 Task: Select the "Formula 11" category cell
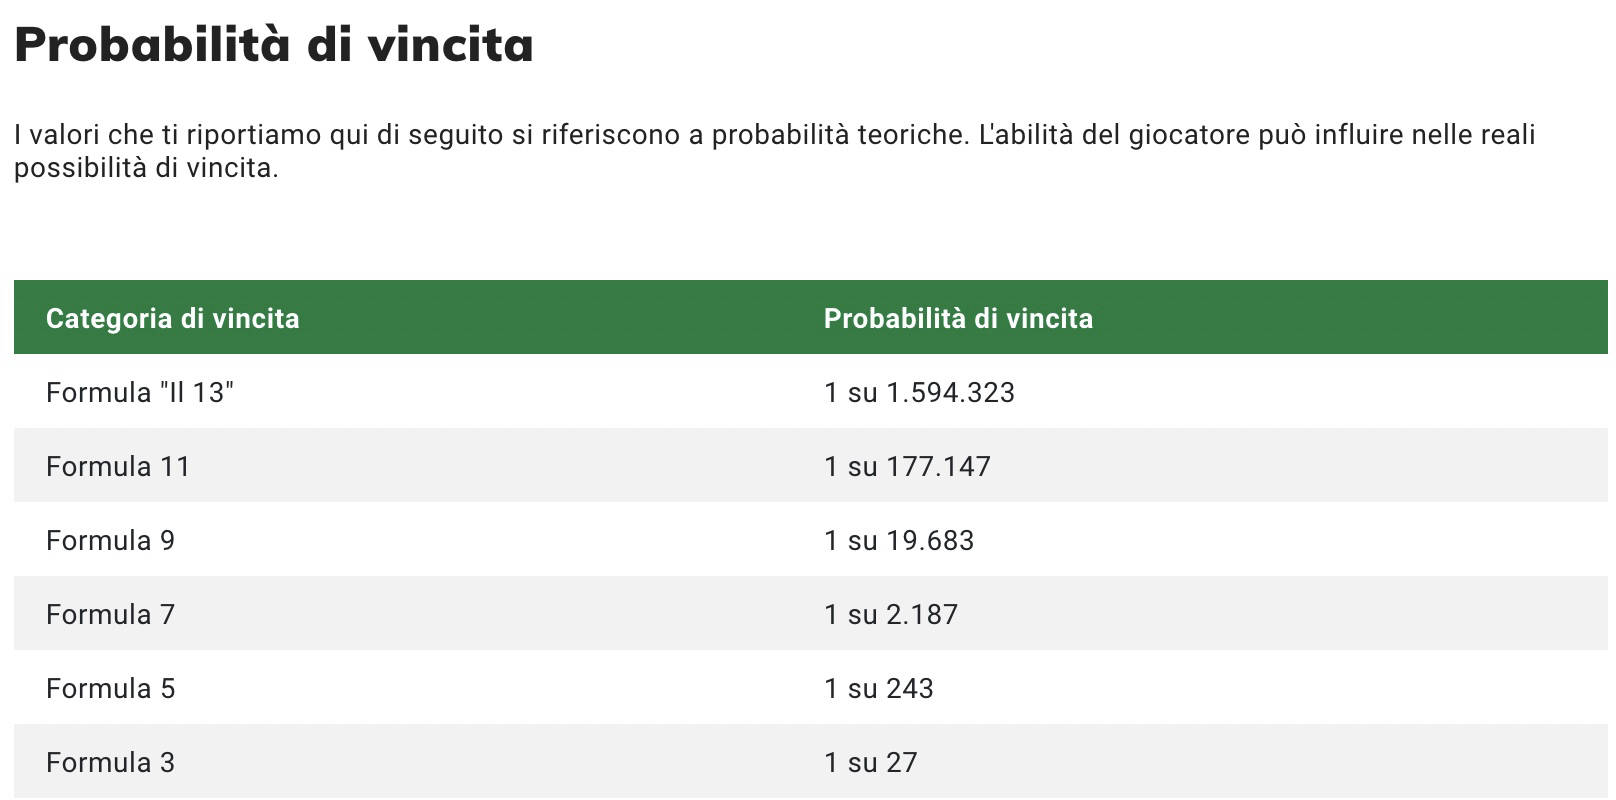(118, 466)
